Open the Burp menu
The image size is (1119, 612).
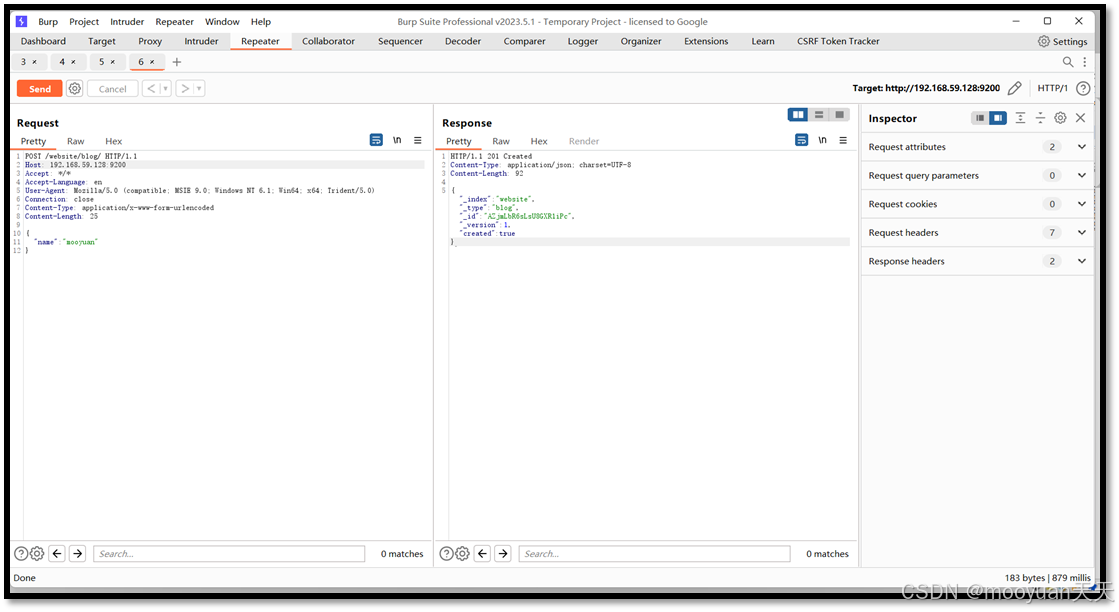pos(48,21)
